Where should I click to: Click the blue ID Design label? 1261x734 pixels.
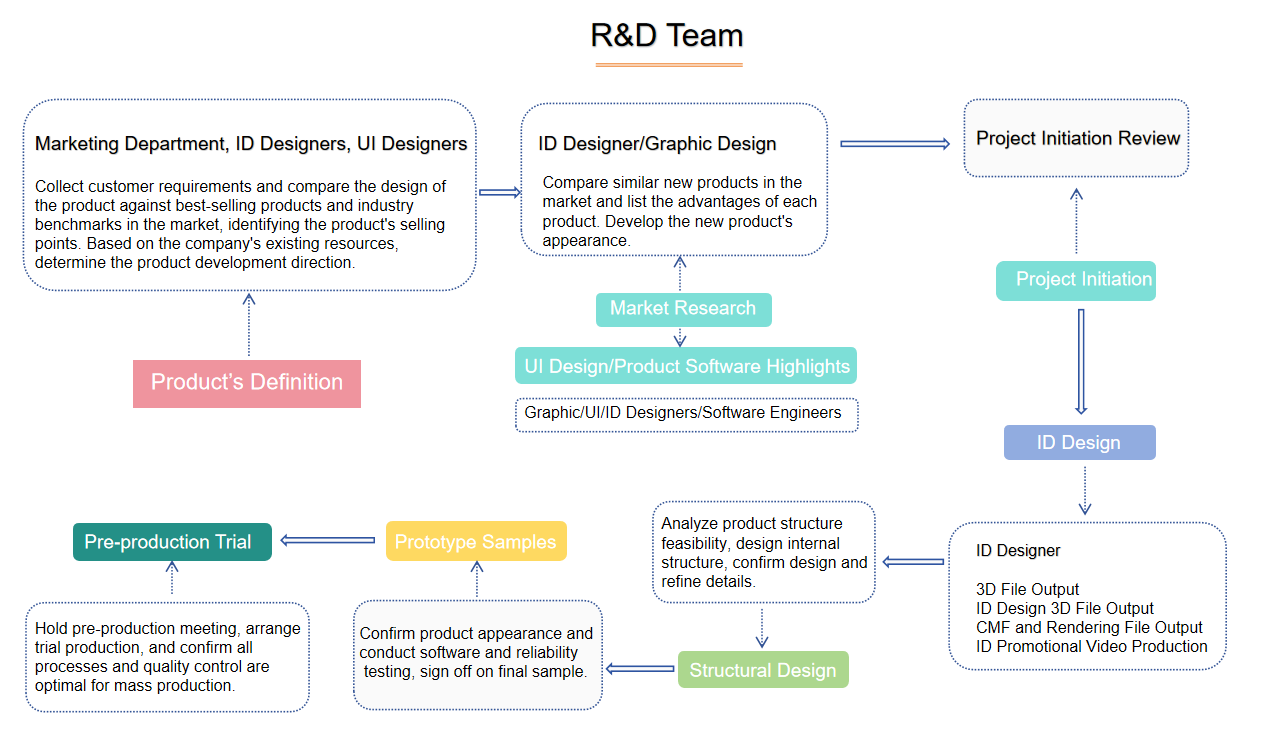[1079, 443]
